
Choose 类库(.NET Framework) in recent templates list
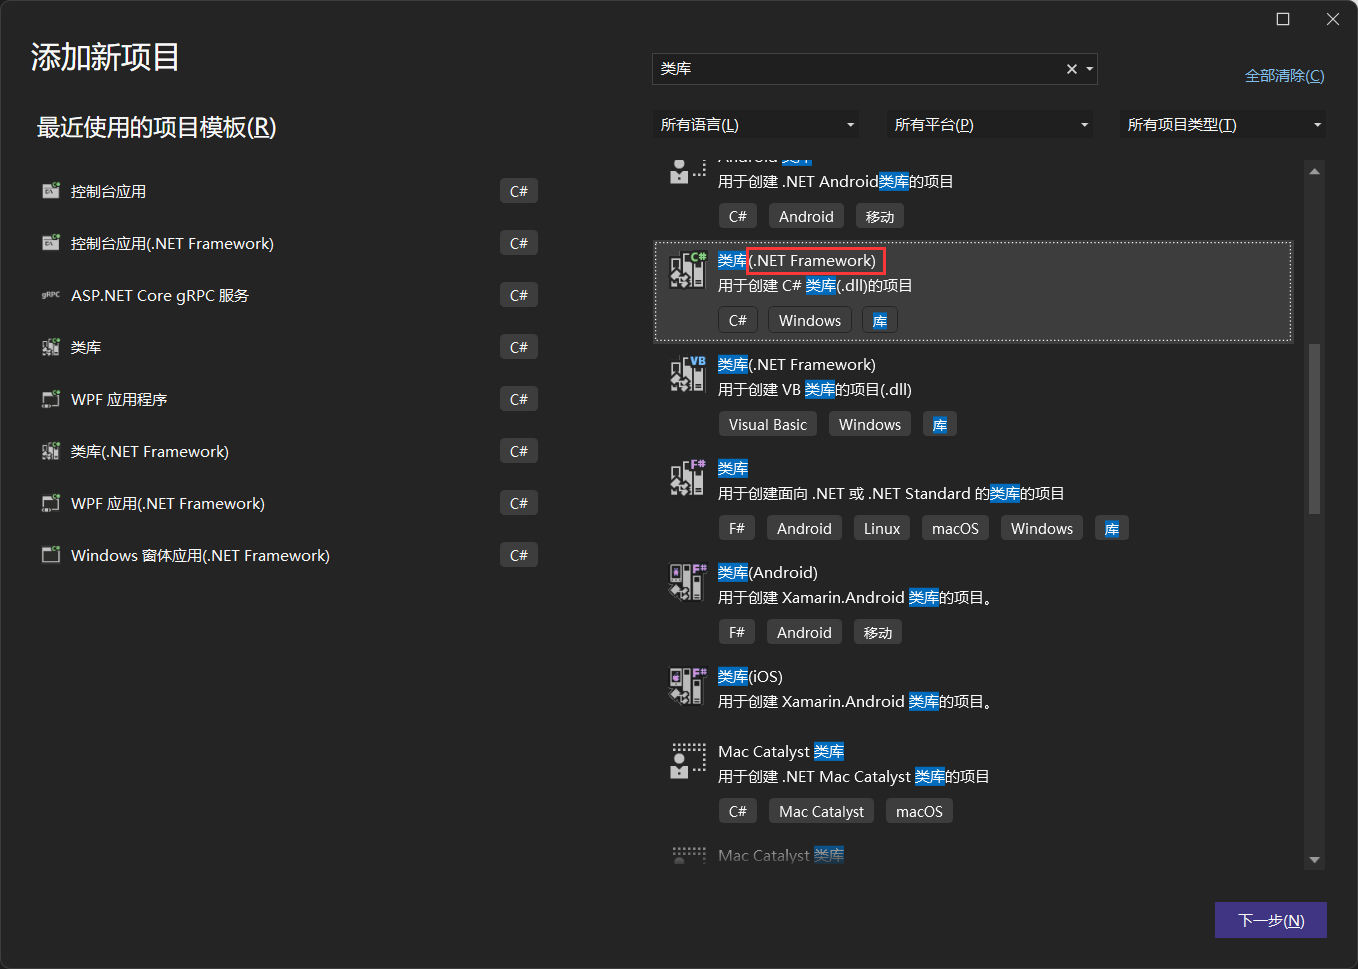pos(150,451)
